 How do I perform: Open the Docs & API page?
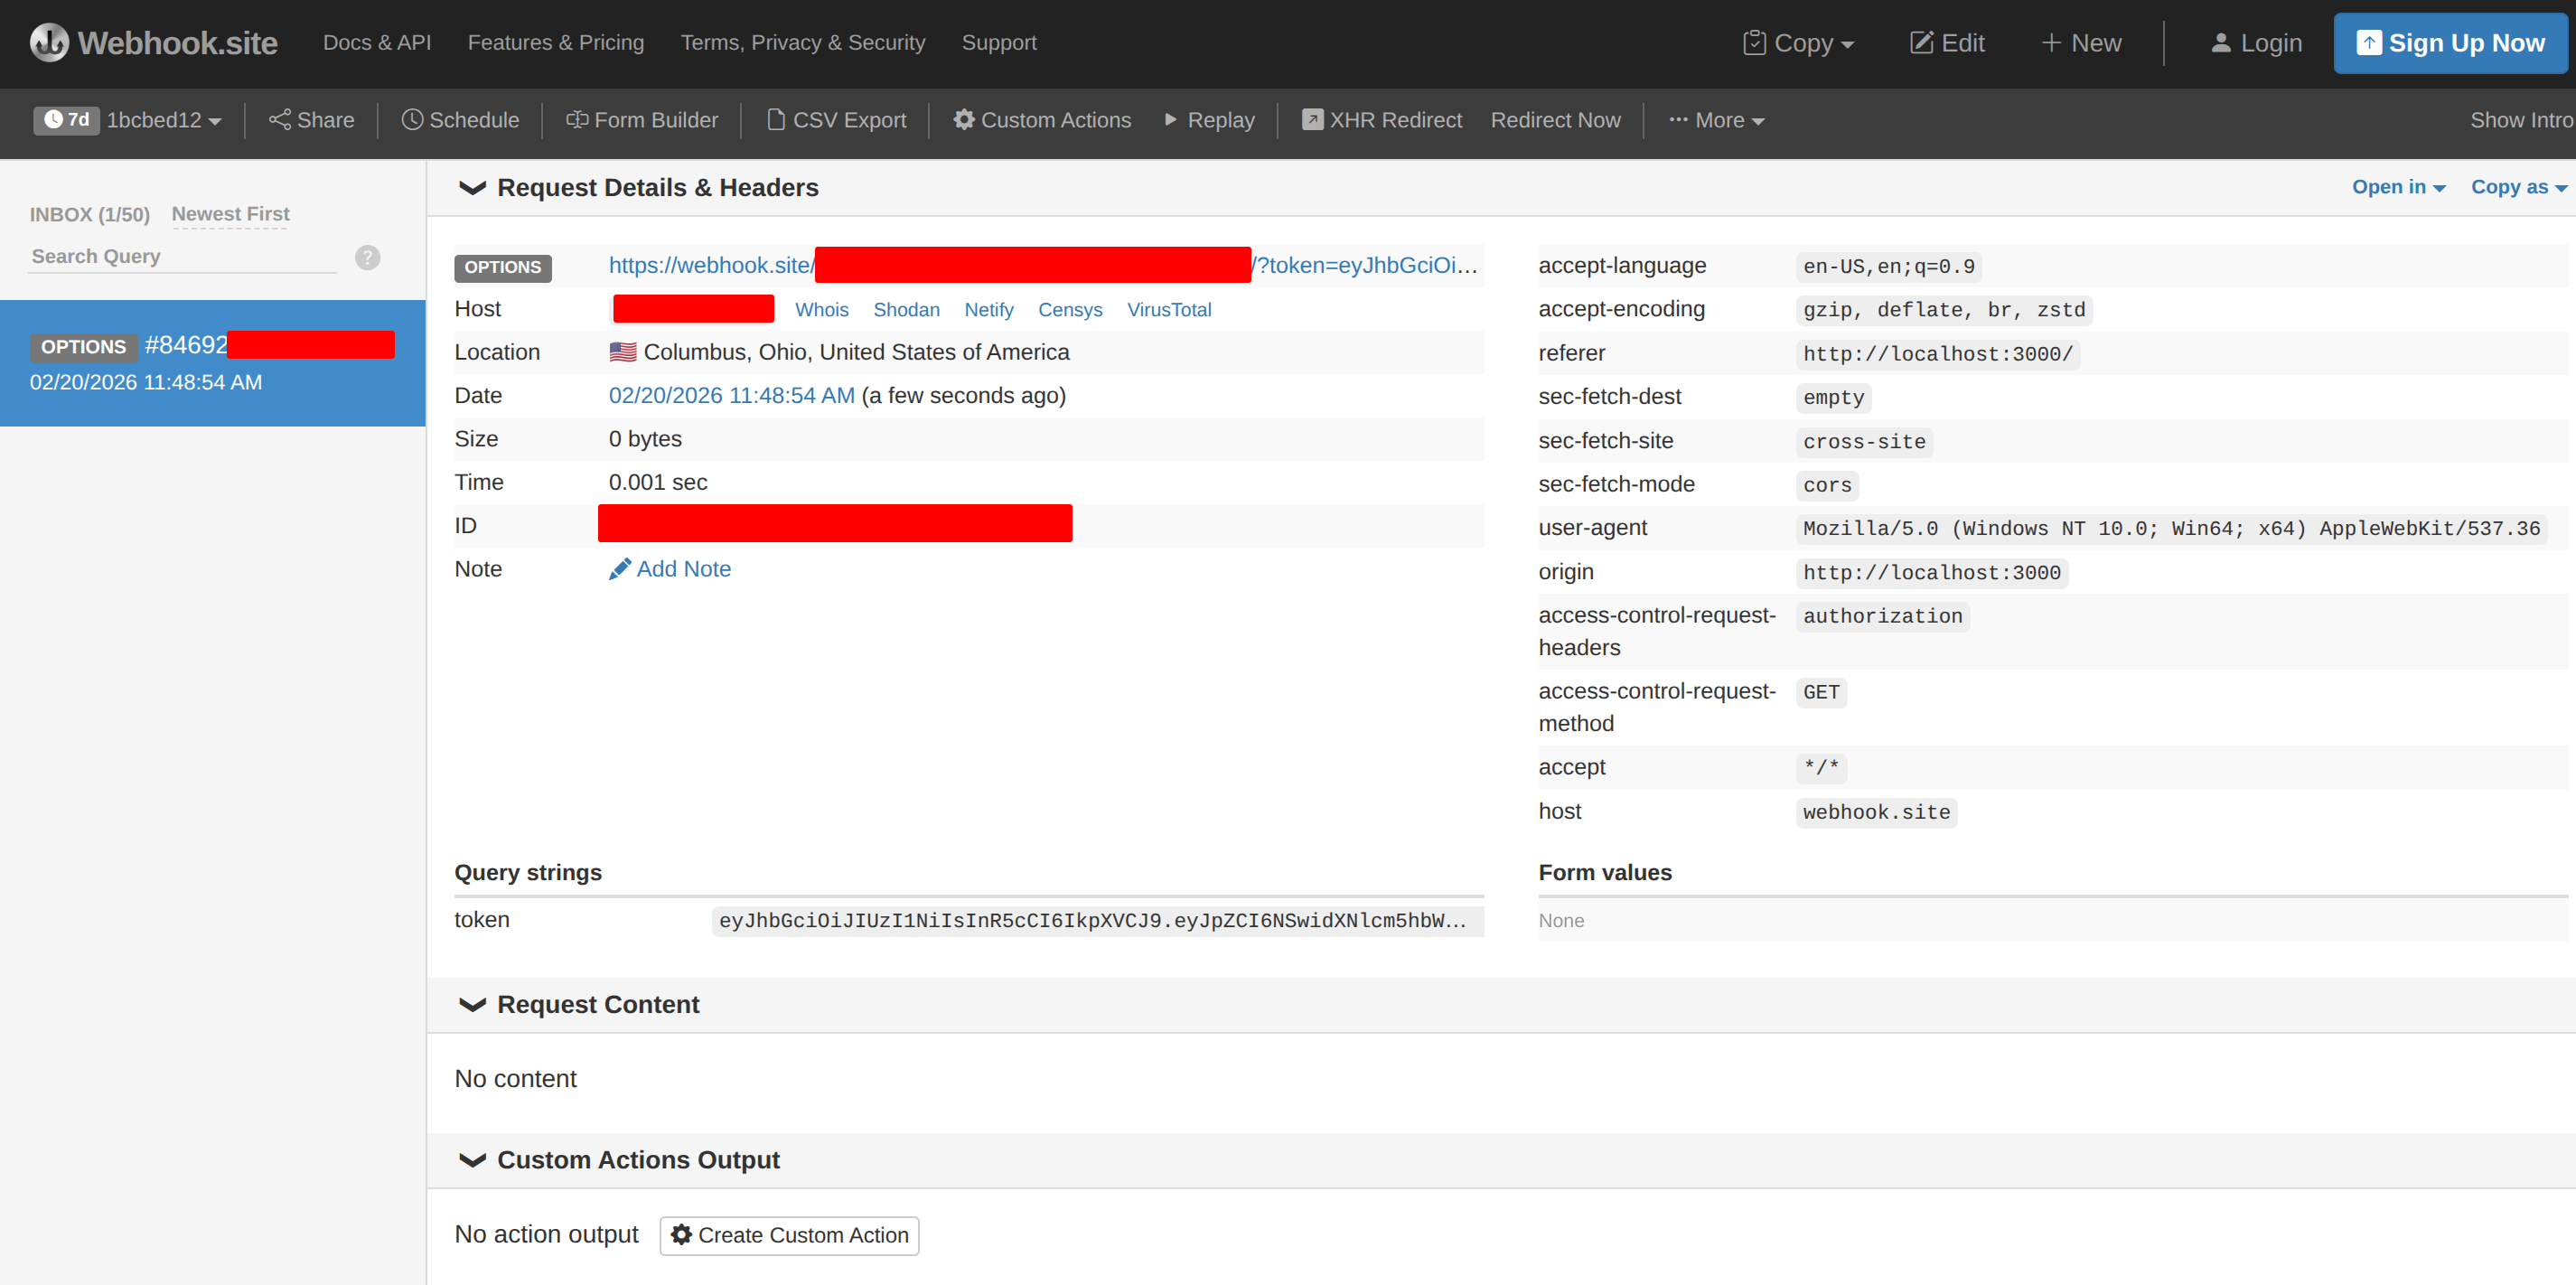377,43
